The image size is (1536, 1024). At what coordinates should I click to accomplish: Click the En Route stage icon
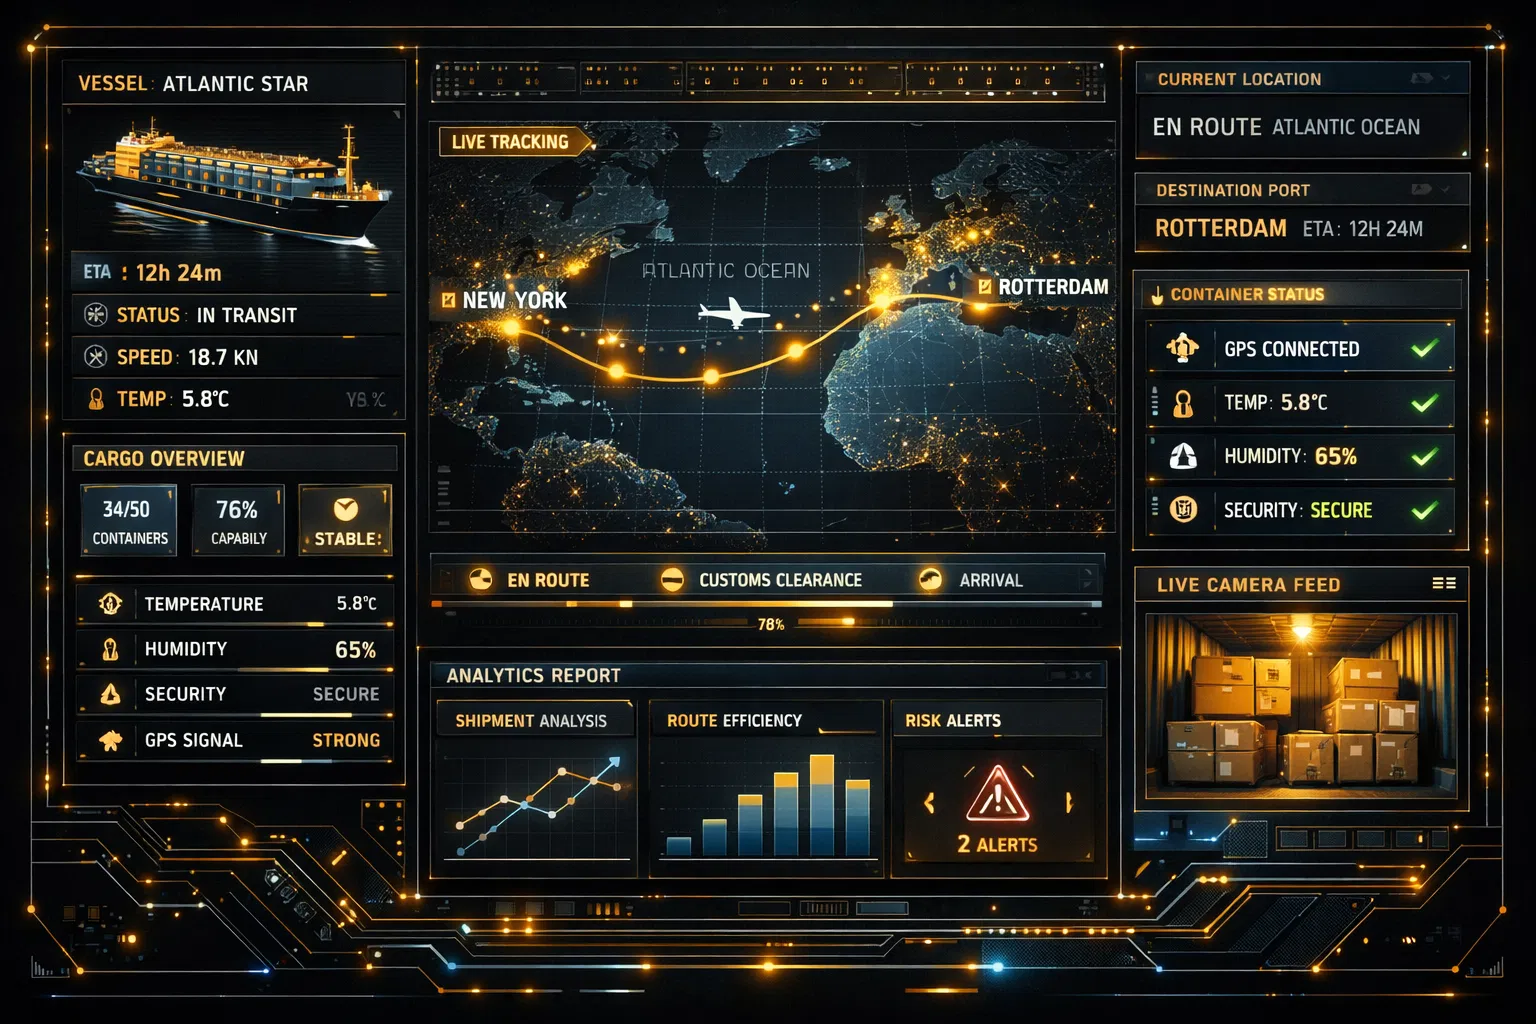480,579
